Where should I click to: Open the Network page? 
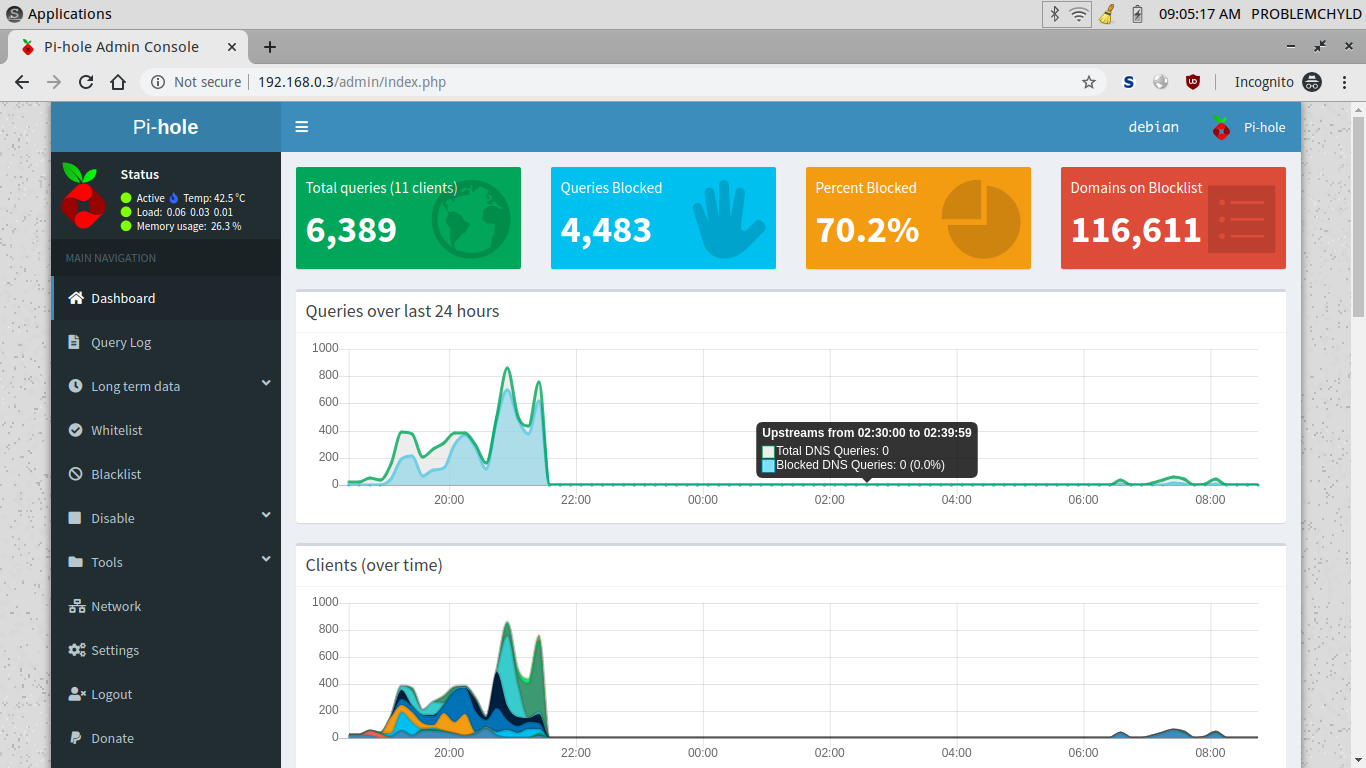tap(166, 606)
